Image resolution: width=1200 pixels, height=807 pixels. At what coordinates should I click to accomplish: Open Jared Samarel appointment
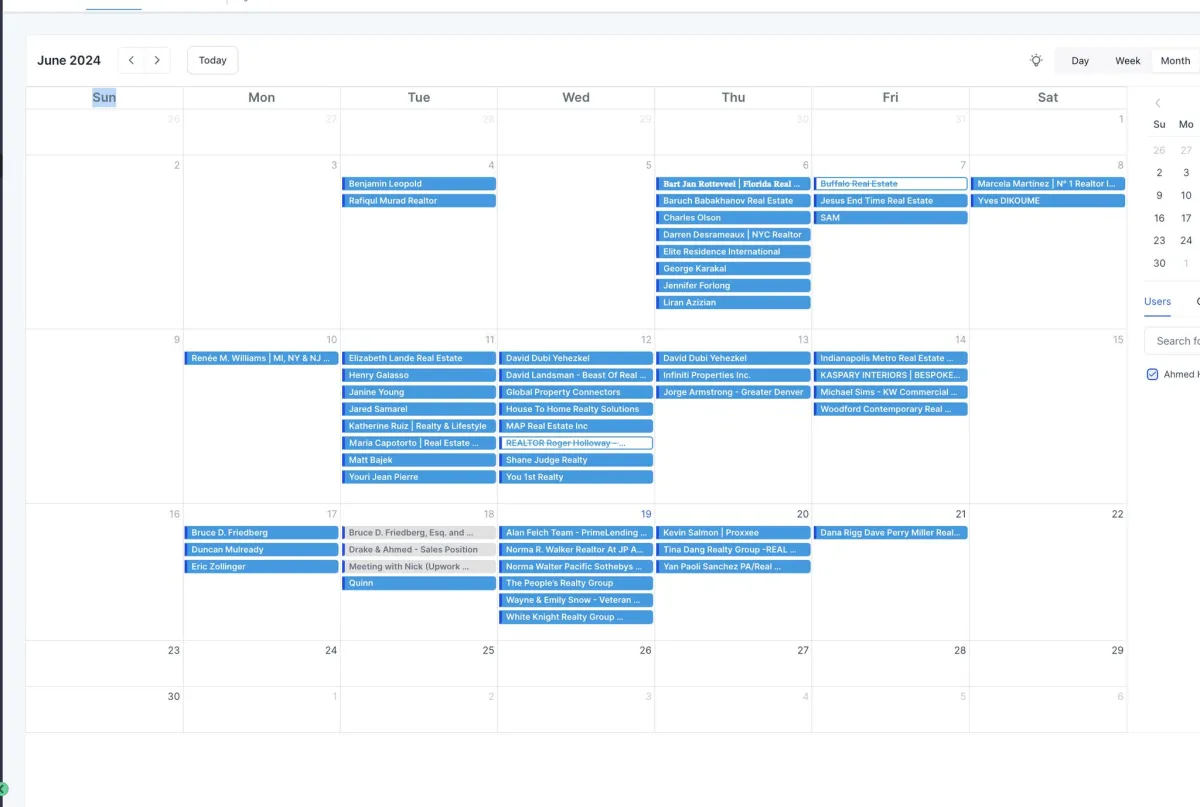(419, 409)
